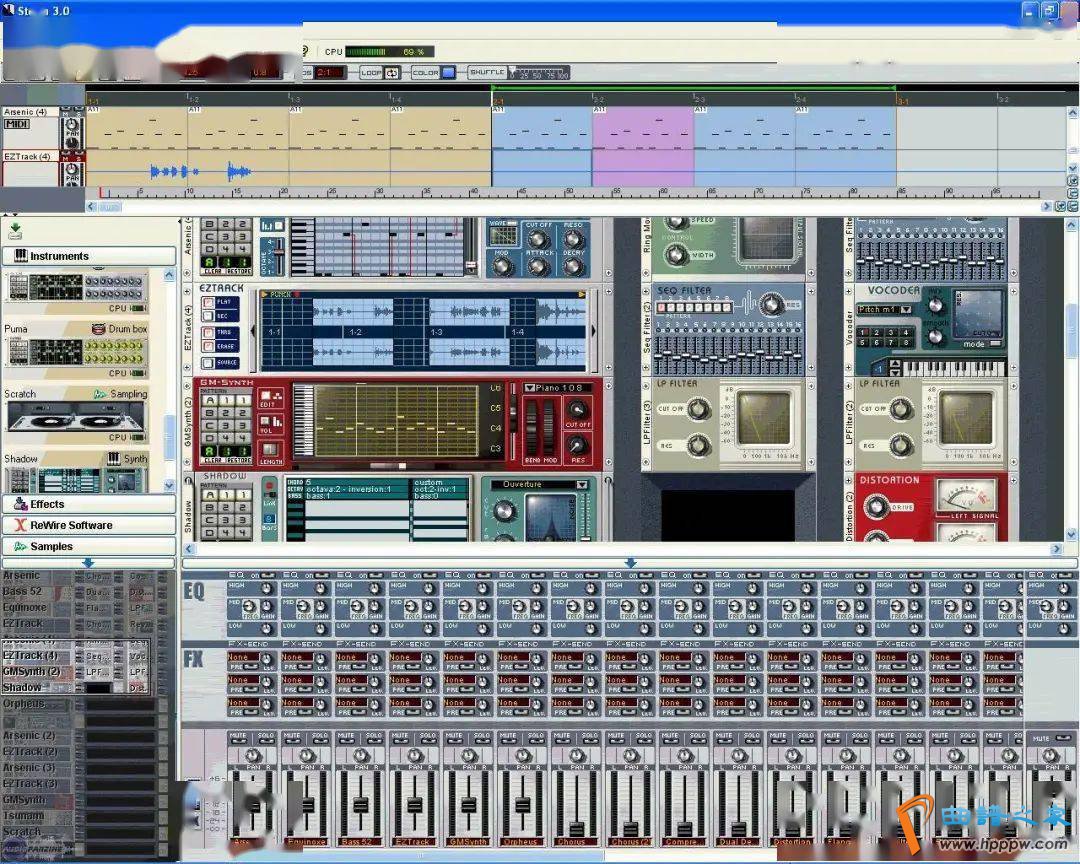Click the ReWire Software button
Image resolution: width=1080 pixels, height=864 pixels.
point(88,525)
